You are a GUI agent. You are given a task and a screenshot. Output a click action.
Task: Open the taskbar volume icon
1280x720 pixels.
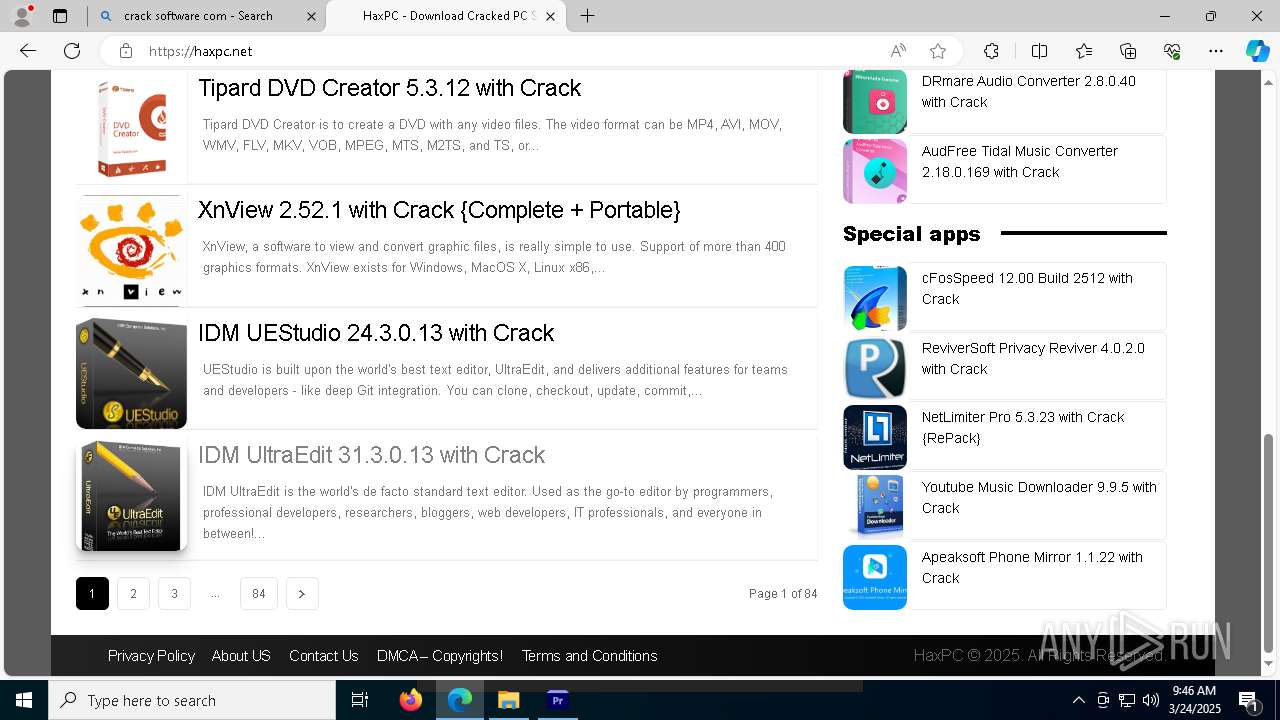coord(1151,700)
